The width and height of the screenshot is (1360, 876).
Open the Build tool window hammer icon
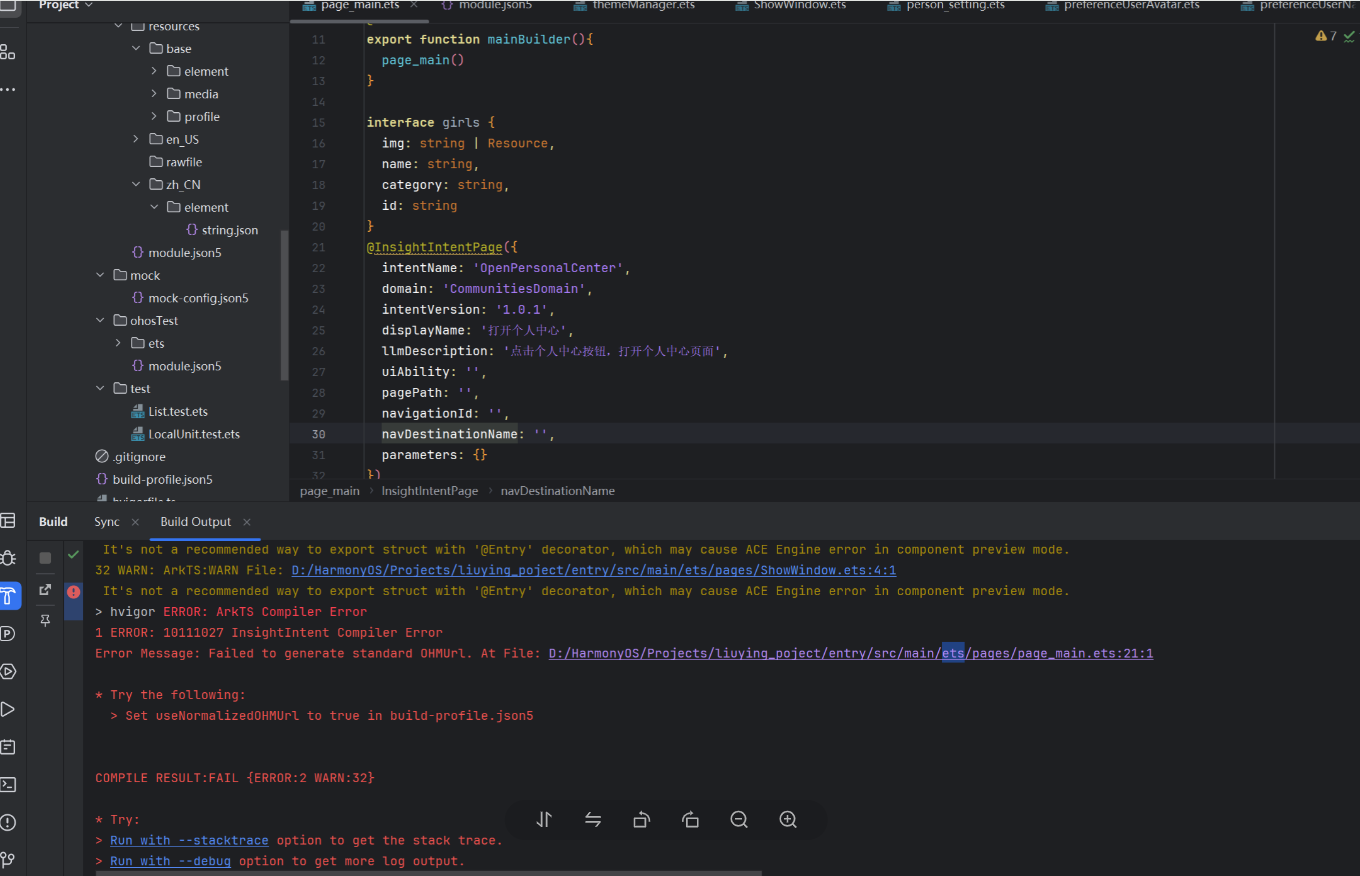(8, 596)
